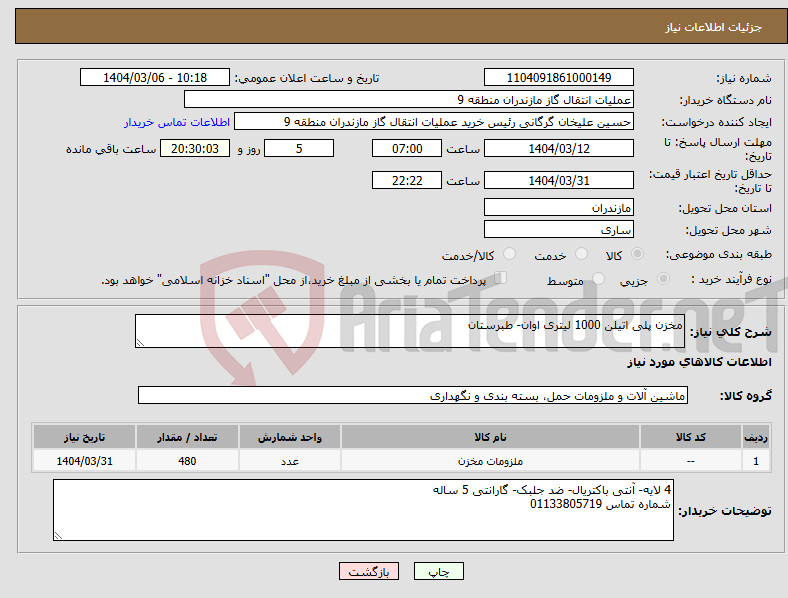Click the کد کالا column header

tap(691, 437)
